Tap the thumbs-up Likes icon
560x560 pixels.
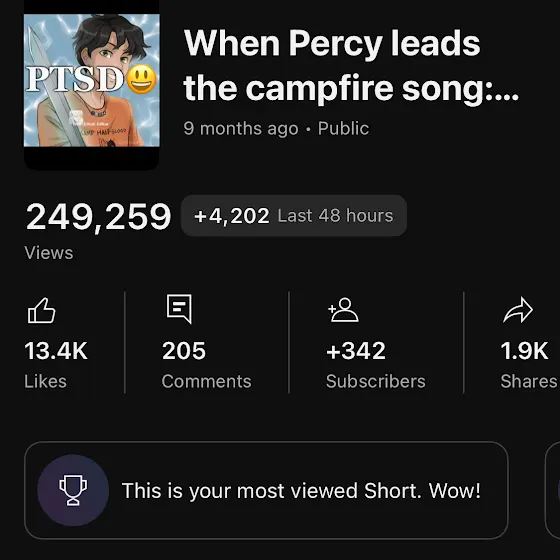(42, 310)
